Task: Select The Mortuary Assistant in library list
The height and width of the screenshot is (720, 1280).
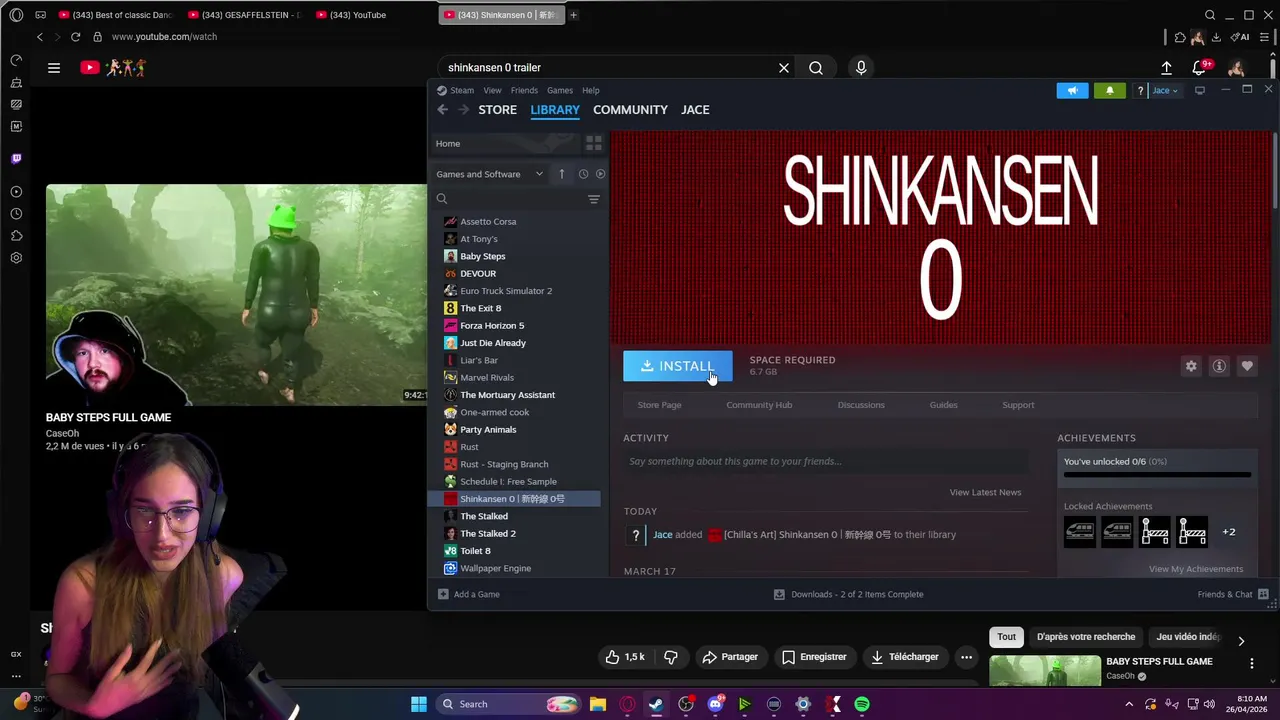Action: click(x=507, y=395)
